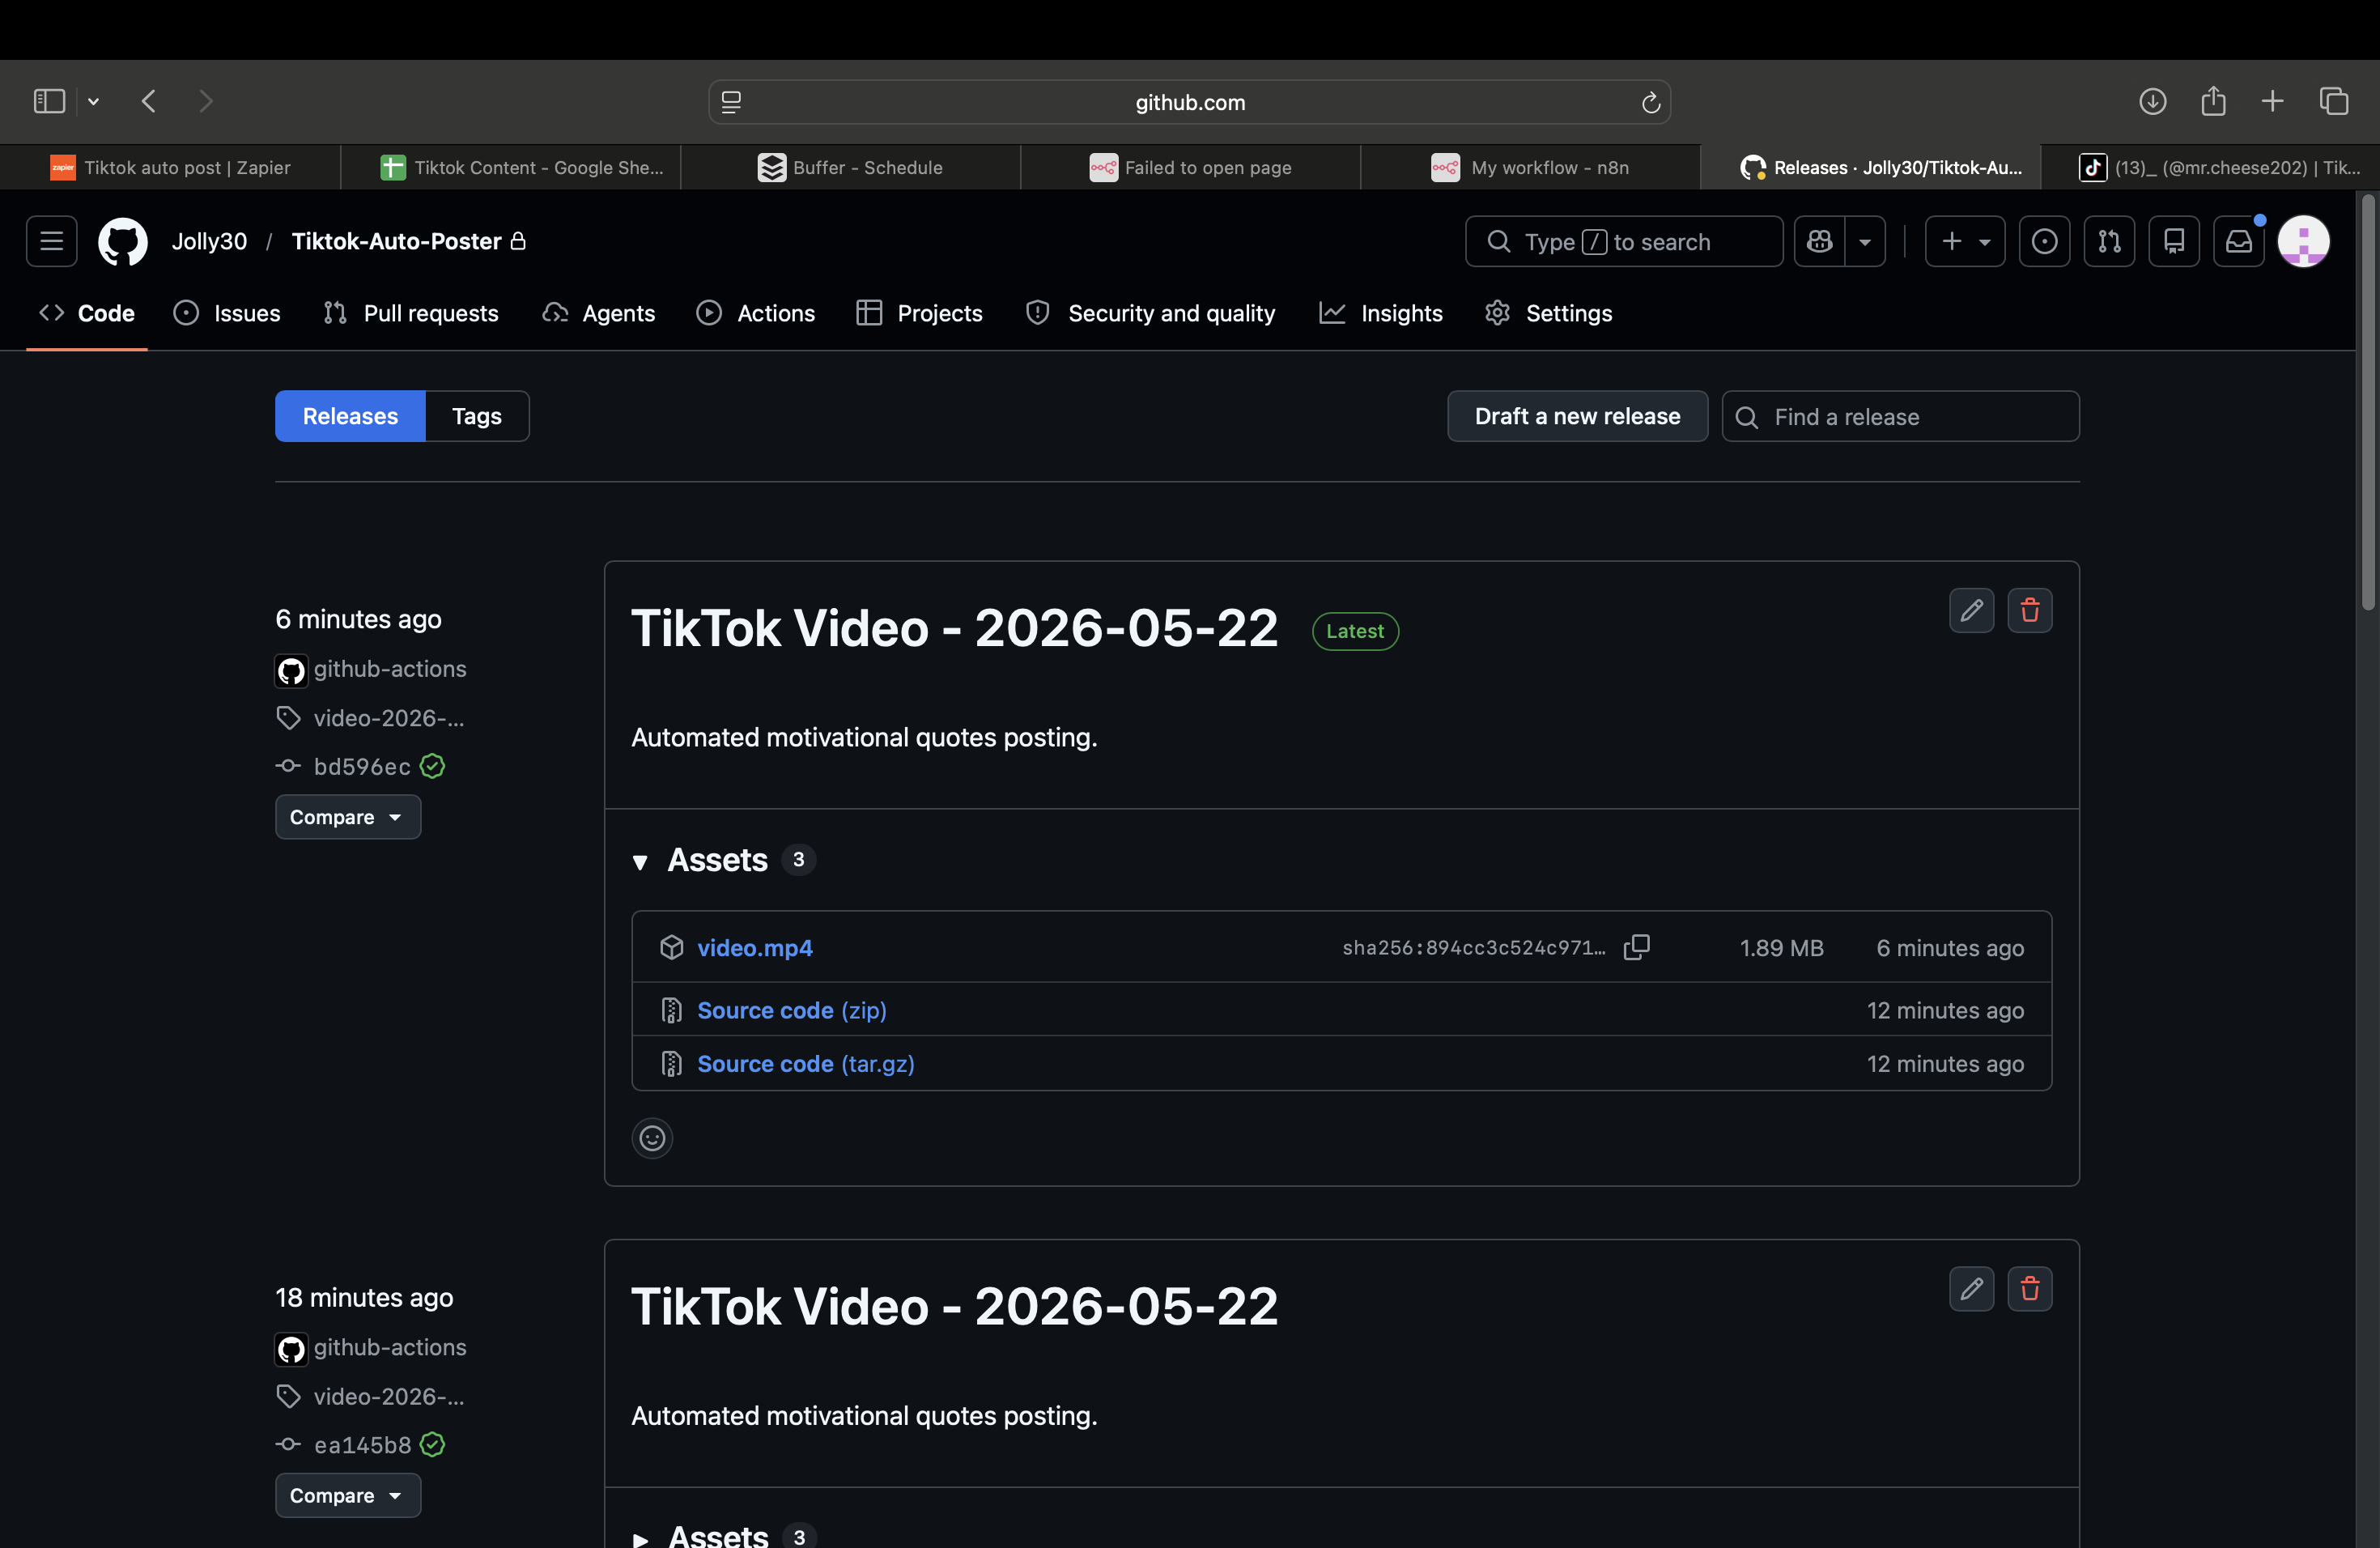Download Source code (tar.gz)

pos(805,1064)
